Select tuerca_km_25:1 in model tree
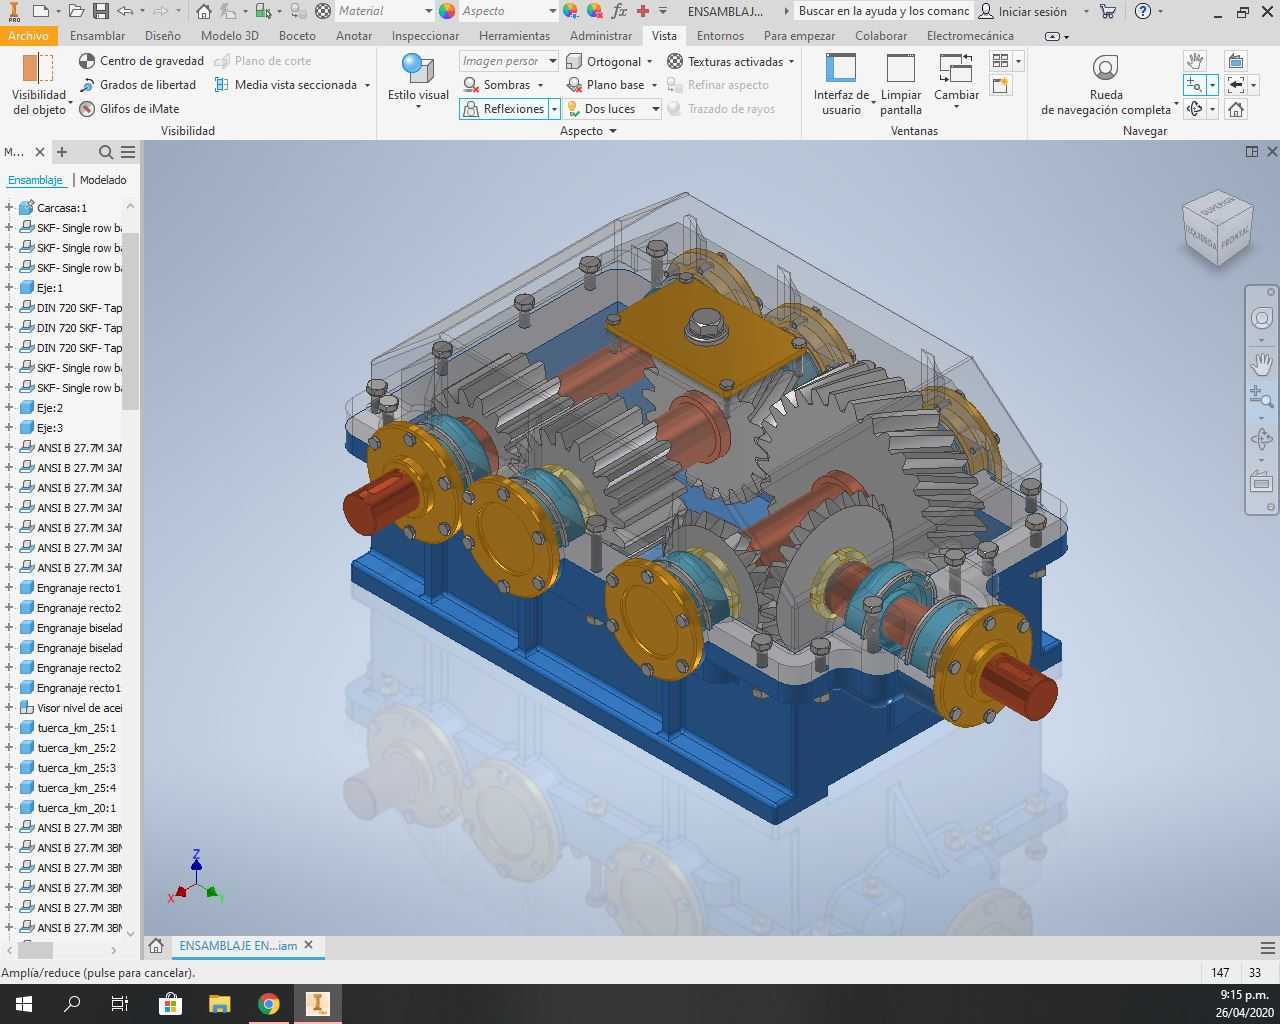The height and width of the screenshot is (1024, 1280). (x=76, y=728)
